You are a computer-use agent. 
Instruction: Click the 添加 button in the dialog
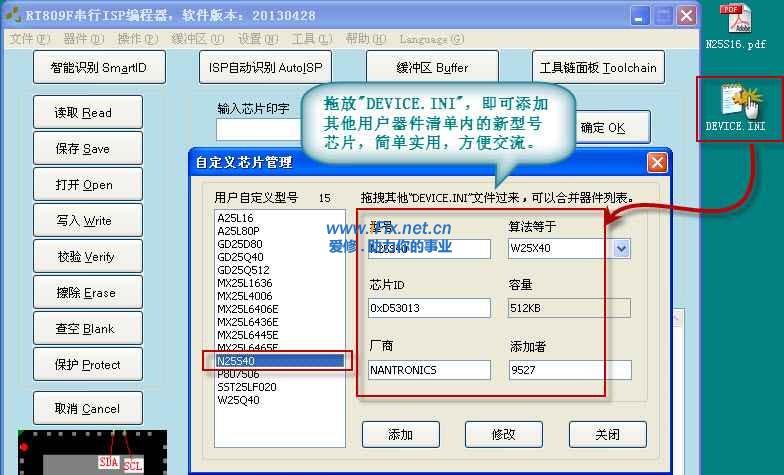[400, 434]
